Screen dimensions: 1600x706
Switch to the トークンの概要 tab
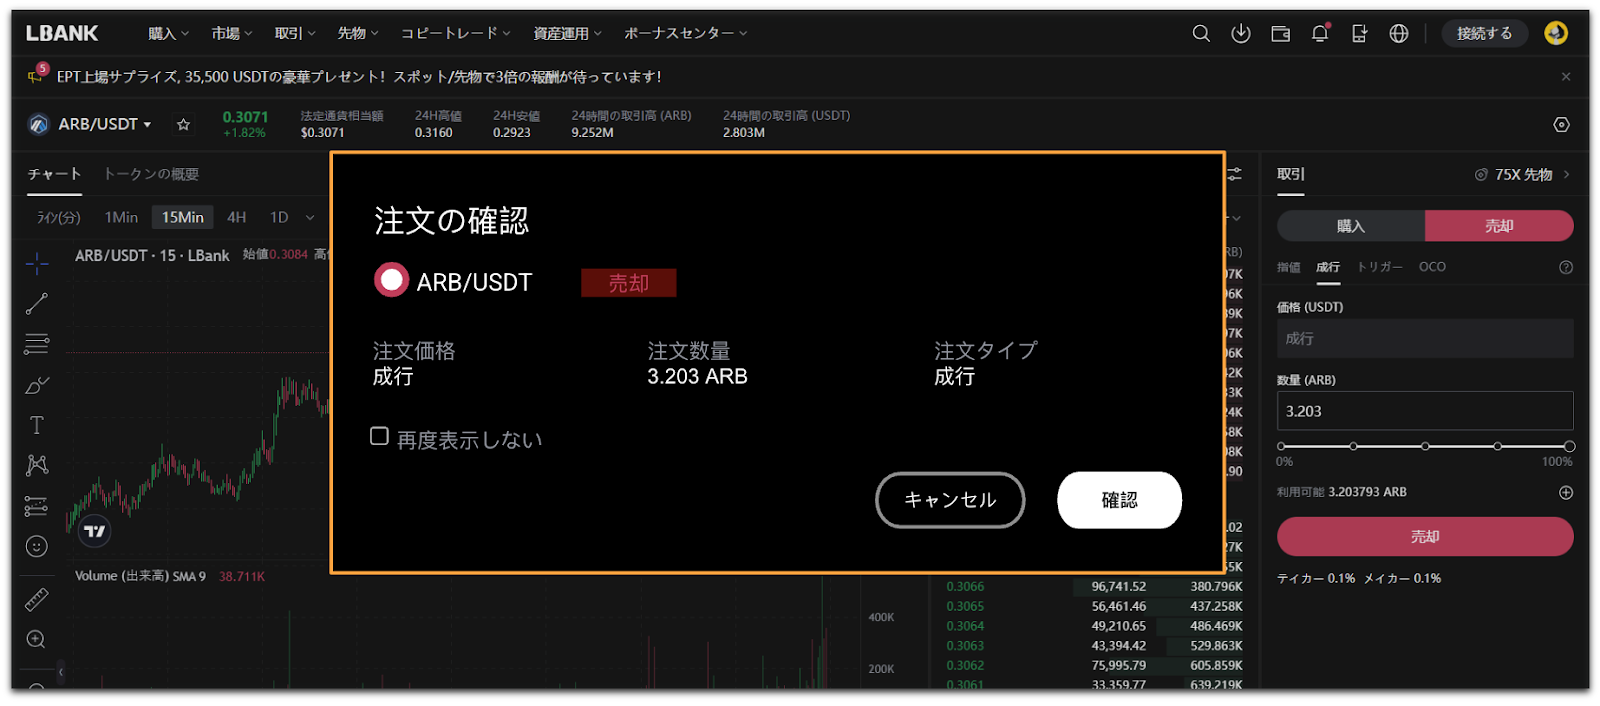tap(151, 174)
